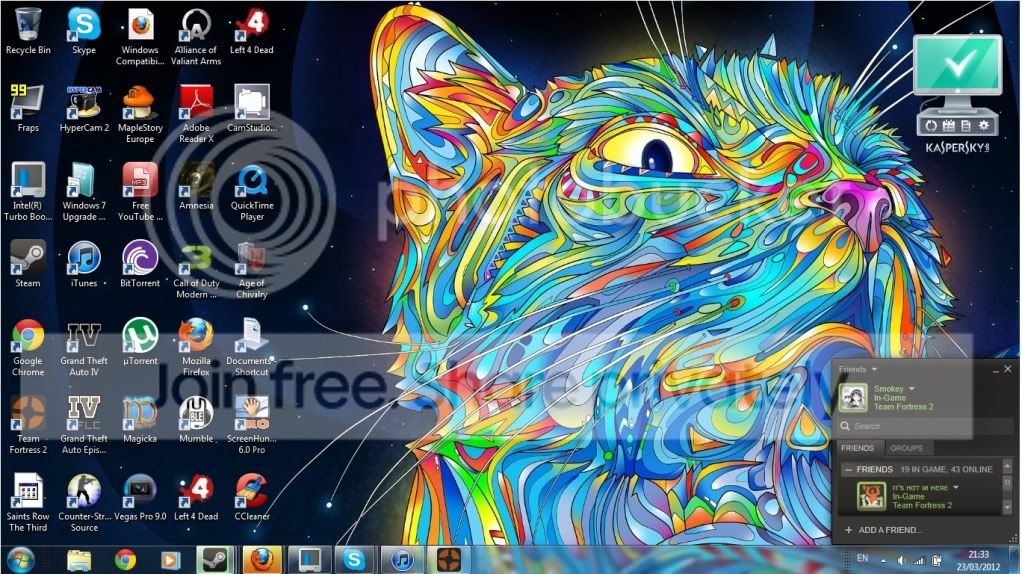Select the Mumble desktop icon
1022x574 pixels.
click(x=196, y=420)
